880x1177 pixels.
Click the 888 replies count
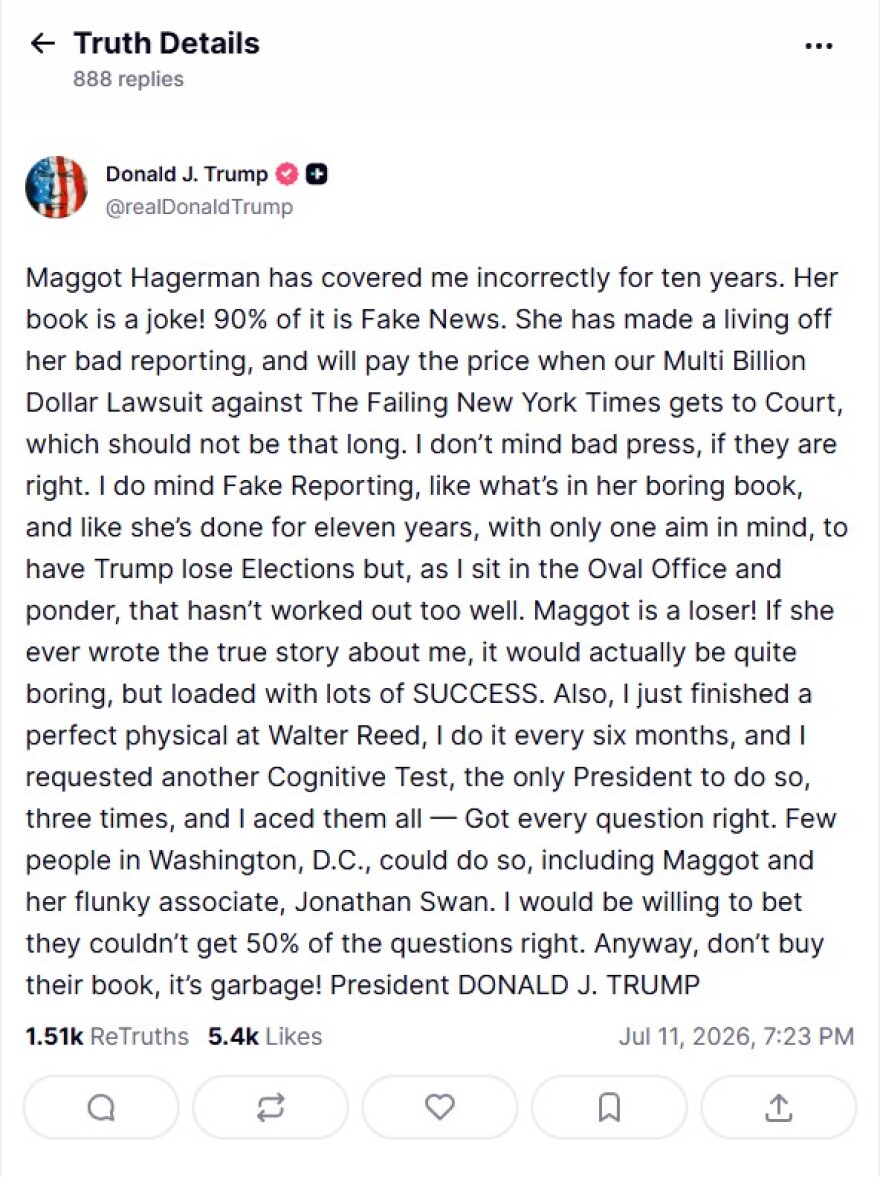[x=128, y=79]
